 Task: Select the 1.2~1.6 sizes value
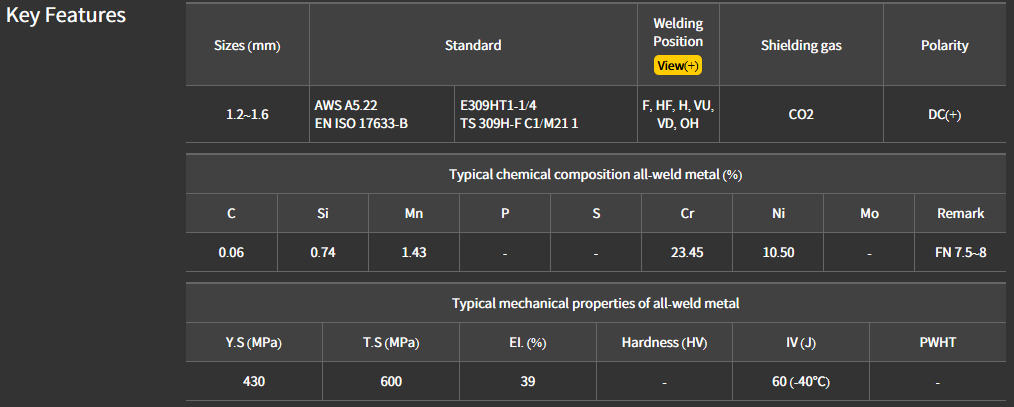click(x=247, y=114)
